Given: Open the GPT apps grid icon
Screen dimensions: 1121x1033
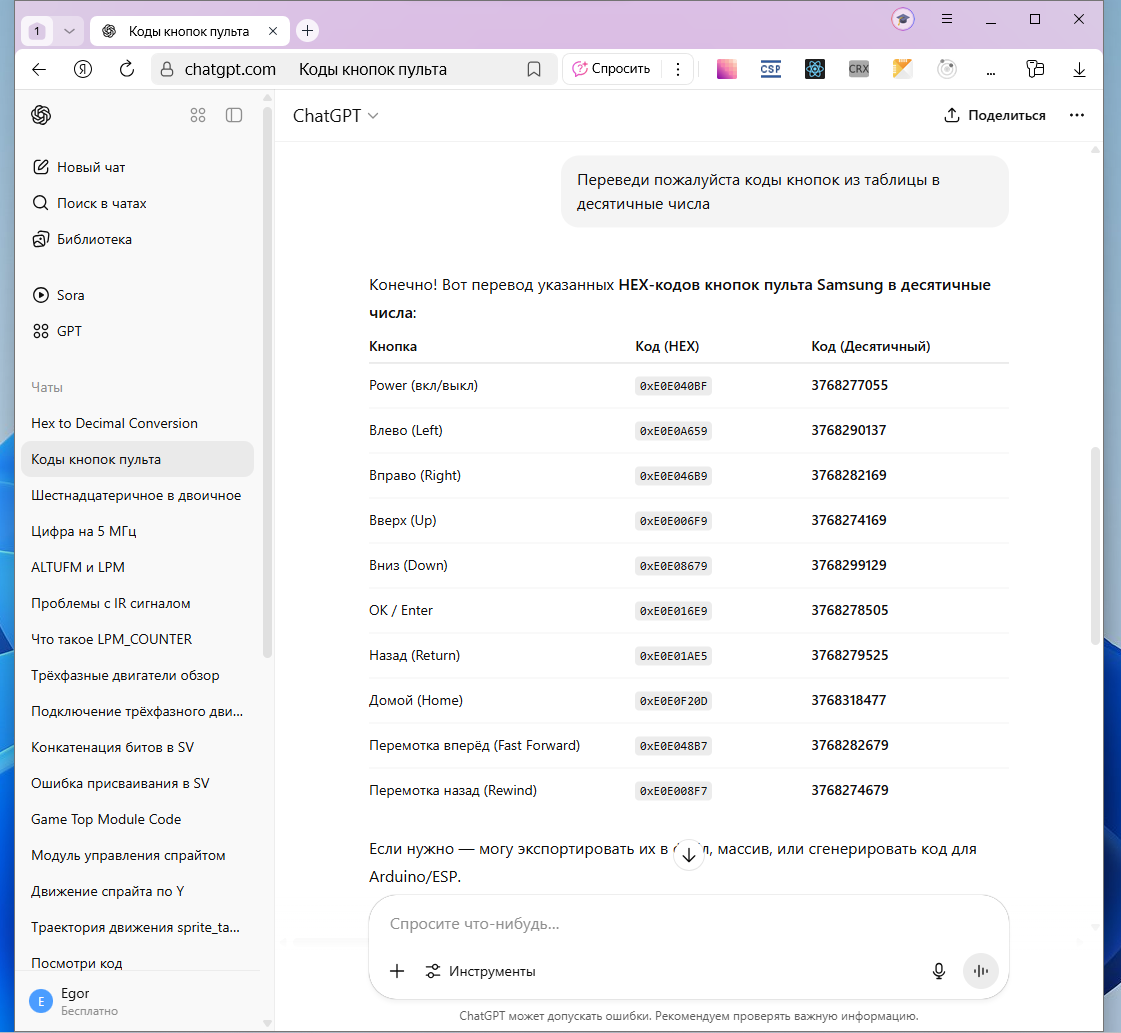Looking at the screenshot, I should pos(198,115).
